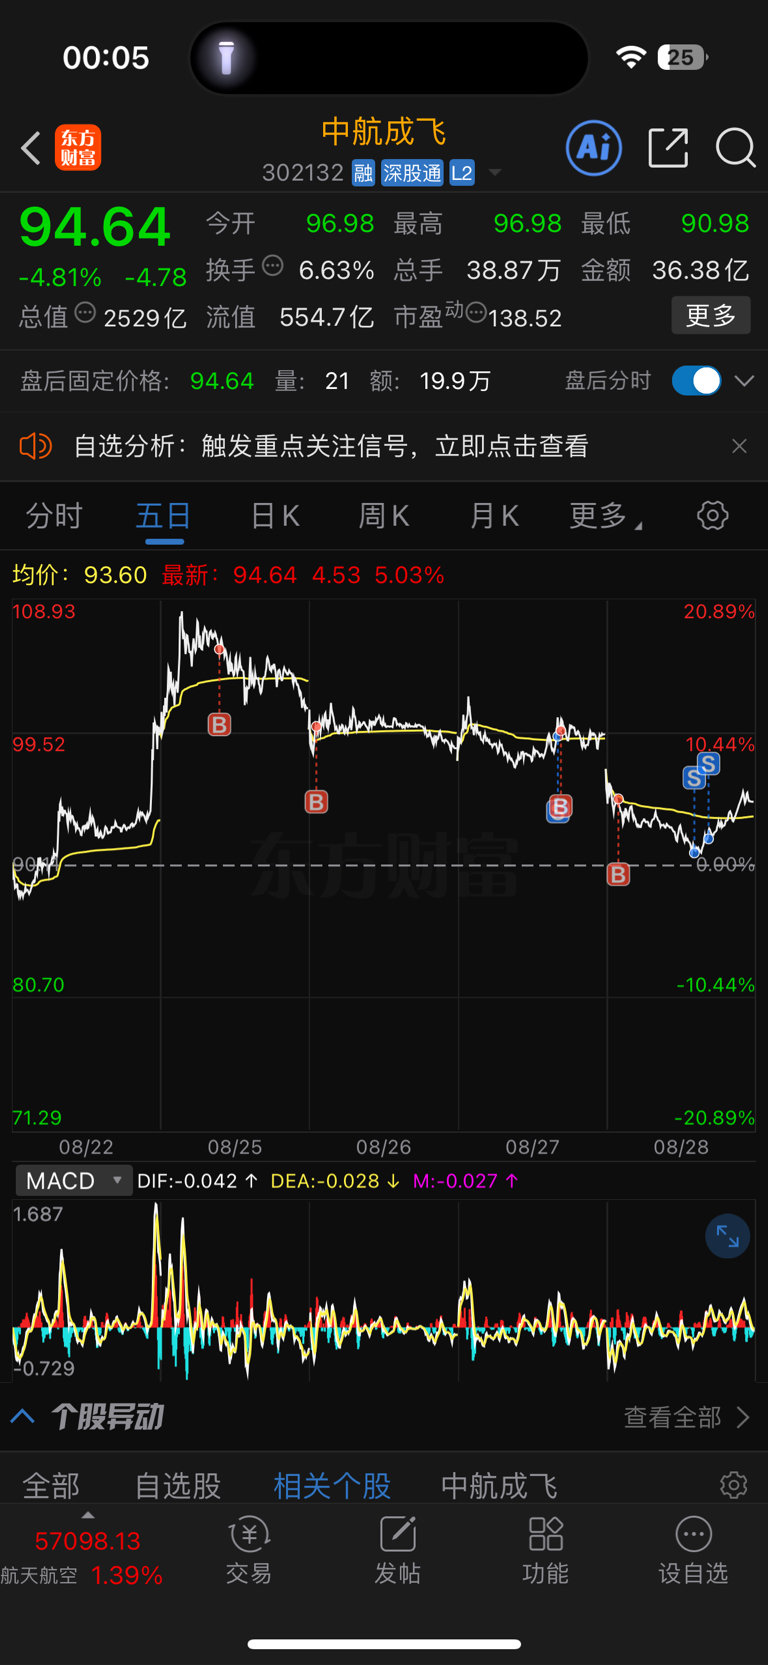Tap the flashlight indicator in Dynamic Island
769x1665 pixels.
coord(227,58)
